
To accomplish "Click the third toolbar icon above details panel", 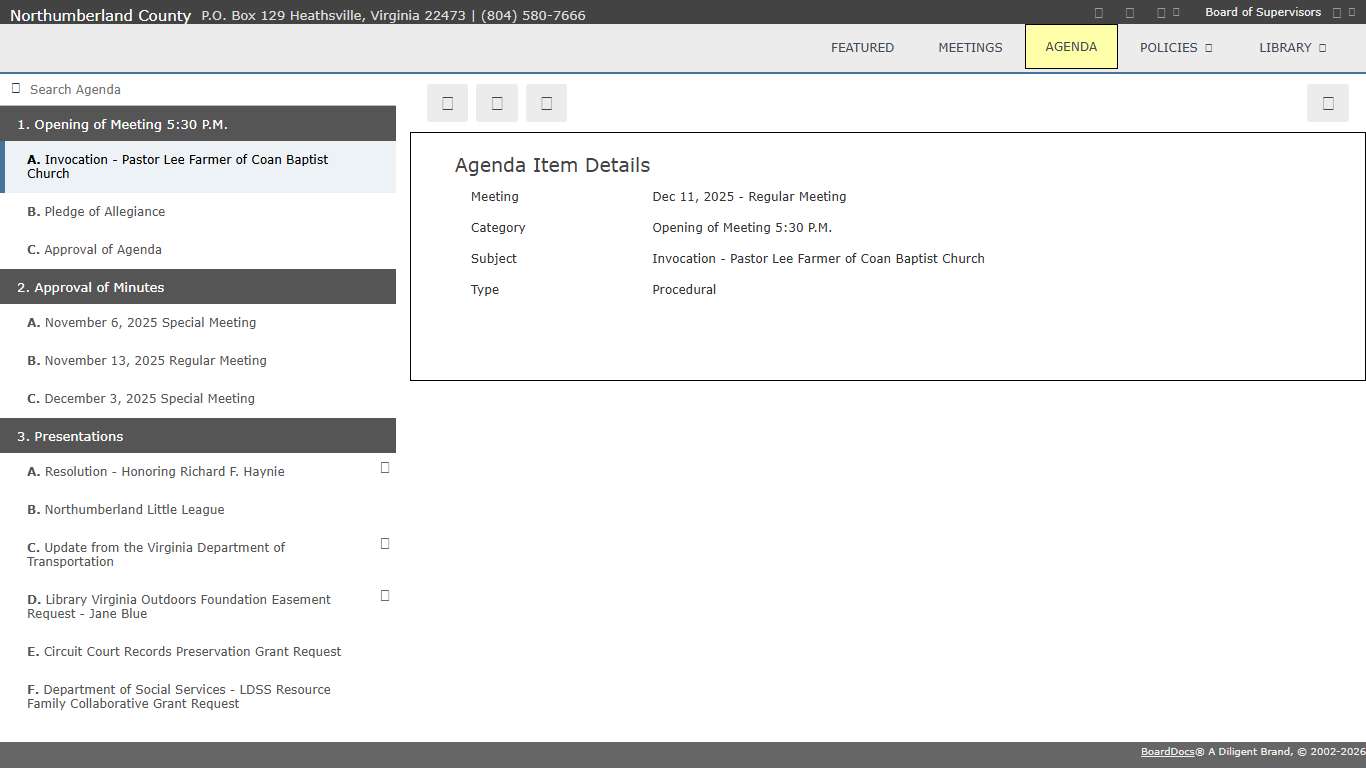I will (546, 103).
